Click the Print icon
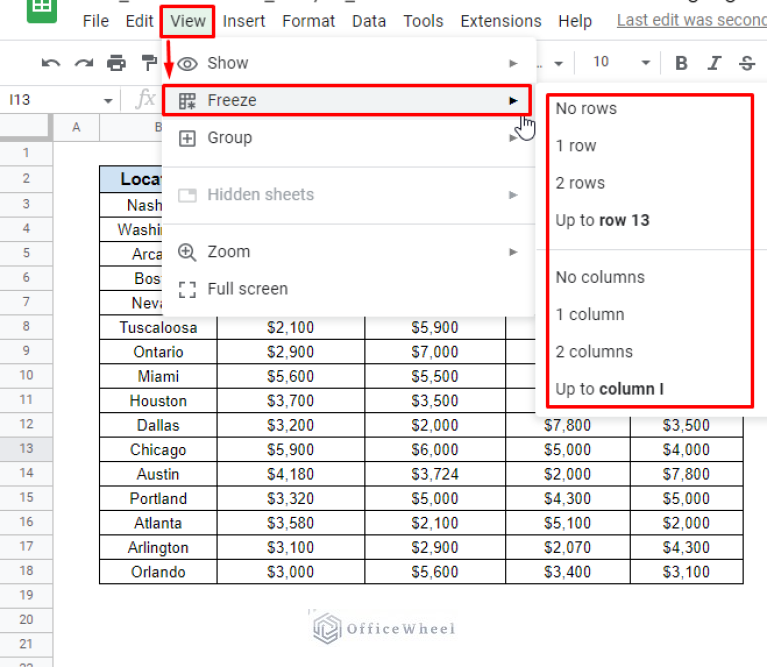Viewport: 767px width, 667px height. pyautogui.click(x=117, y=63)
